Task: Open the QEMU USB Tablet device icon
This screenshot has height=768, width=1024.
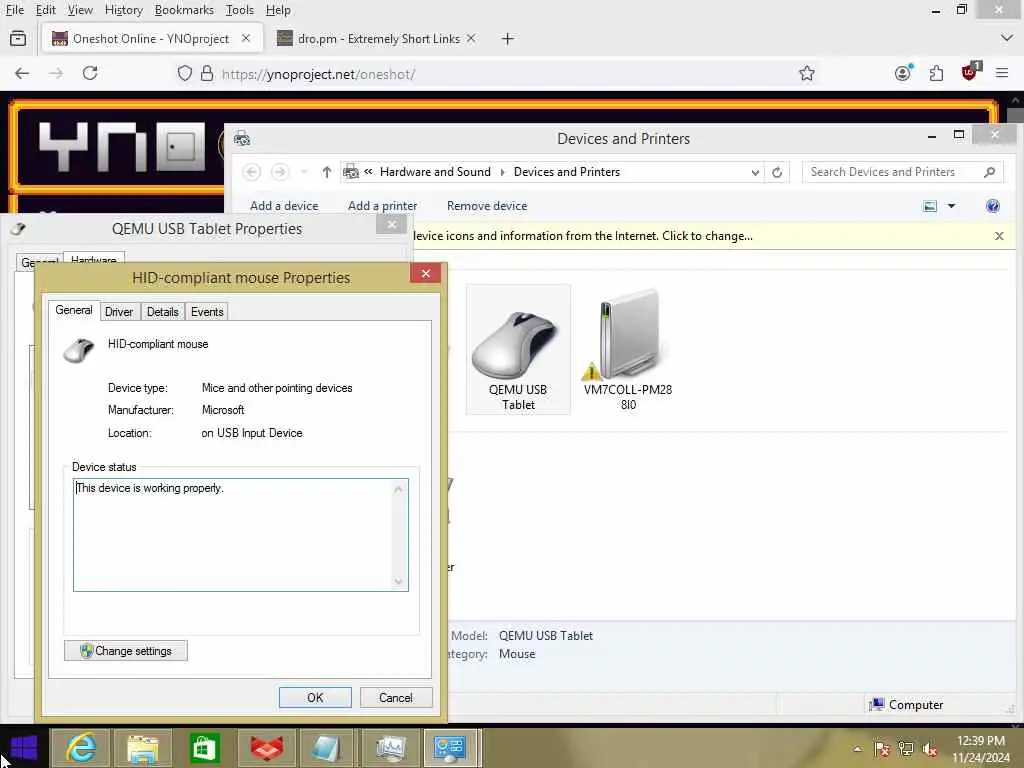Action: 518,349
